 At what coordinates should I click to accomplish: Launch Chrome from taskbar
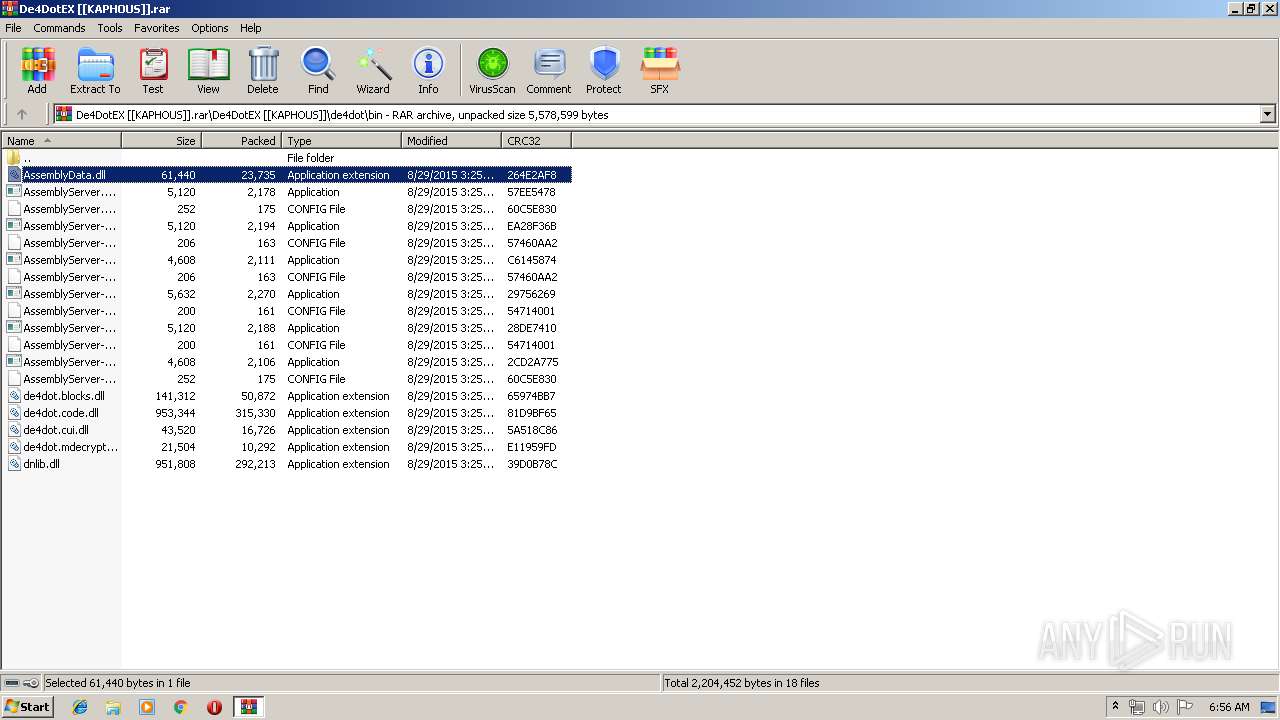181,707
